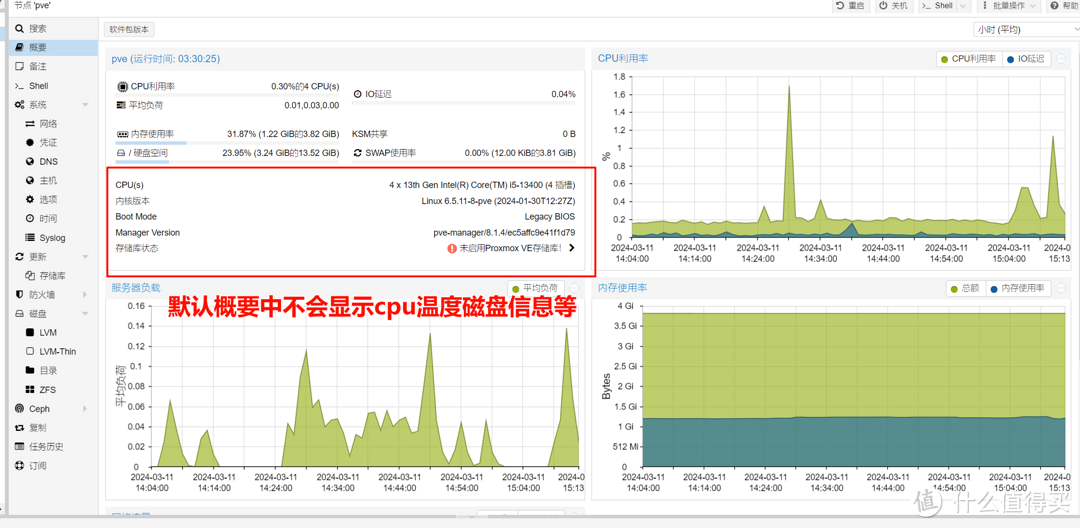Viewport: 1080px width, 528px height.
Task: Click the 重启 reboot button
Action: pos(850,6)
